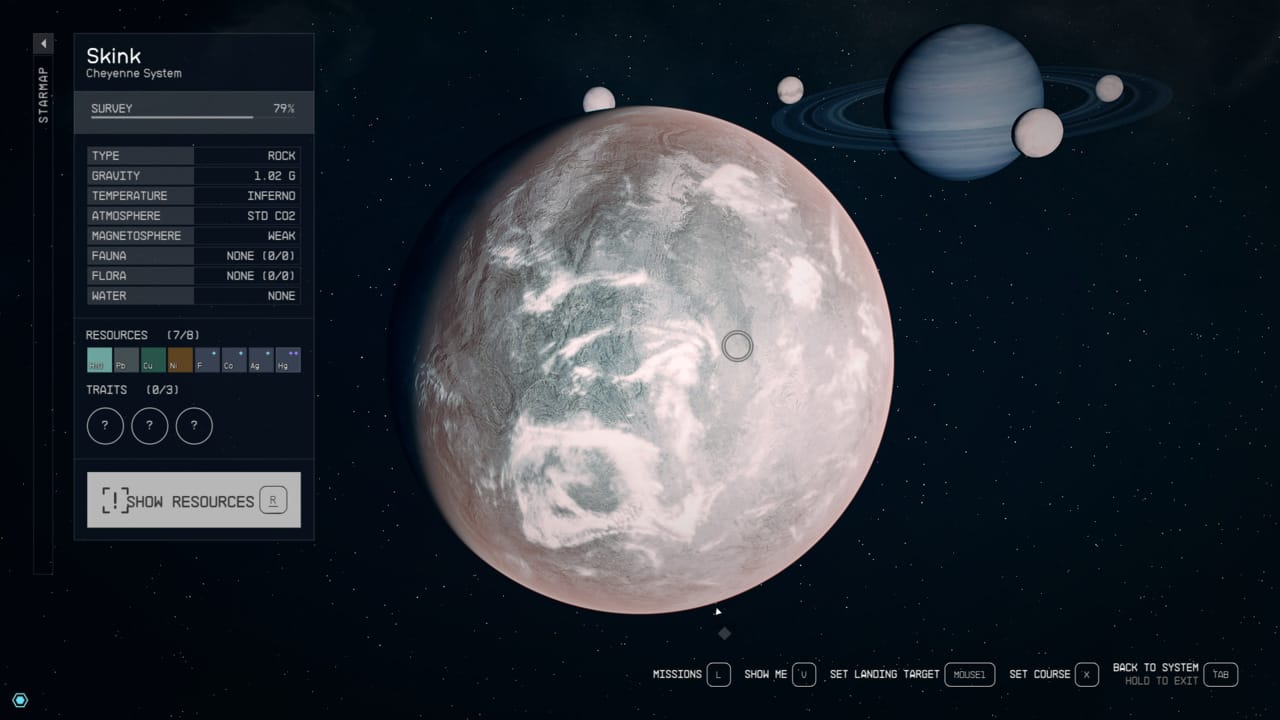Click the FAUNA value NONE (0/0)
Screen dimensions: 1280x720
pyautogui.click(x=261, y=256)
